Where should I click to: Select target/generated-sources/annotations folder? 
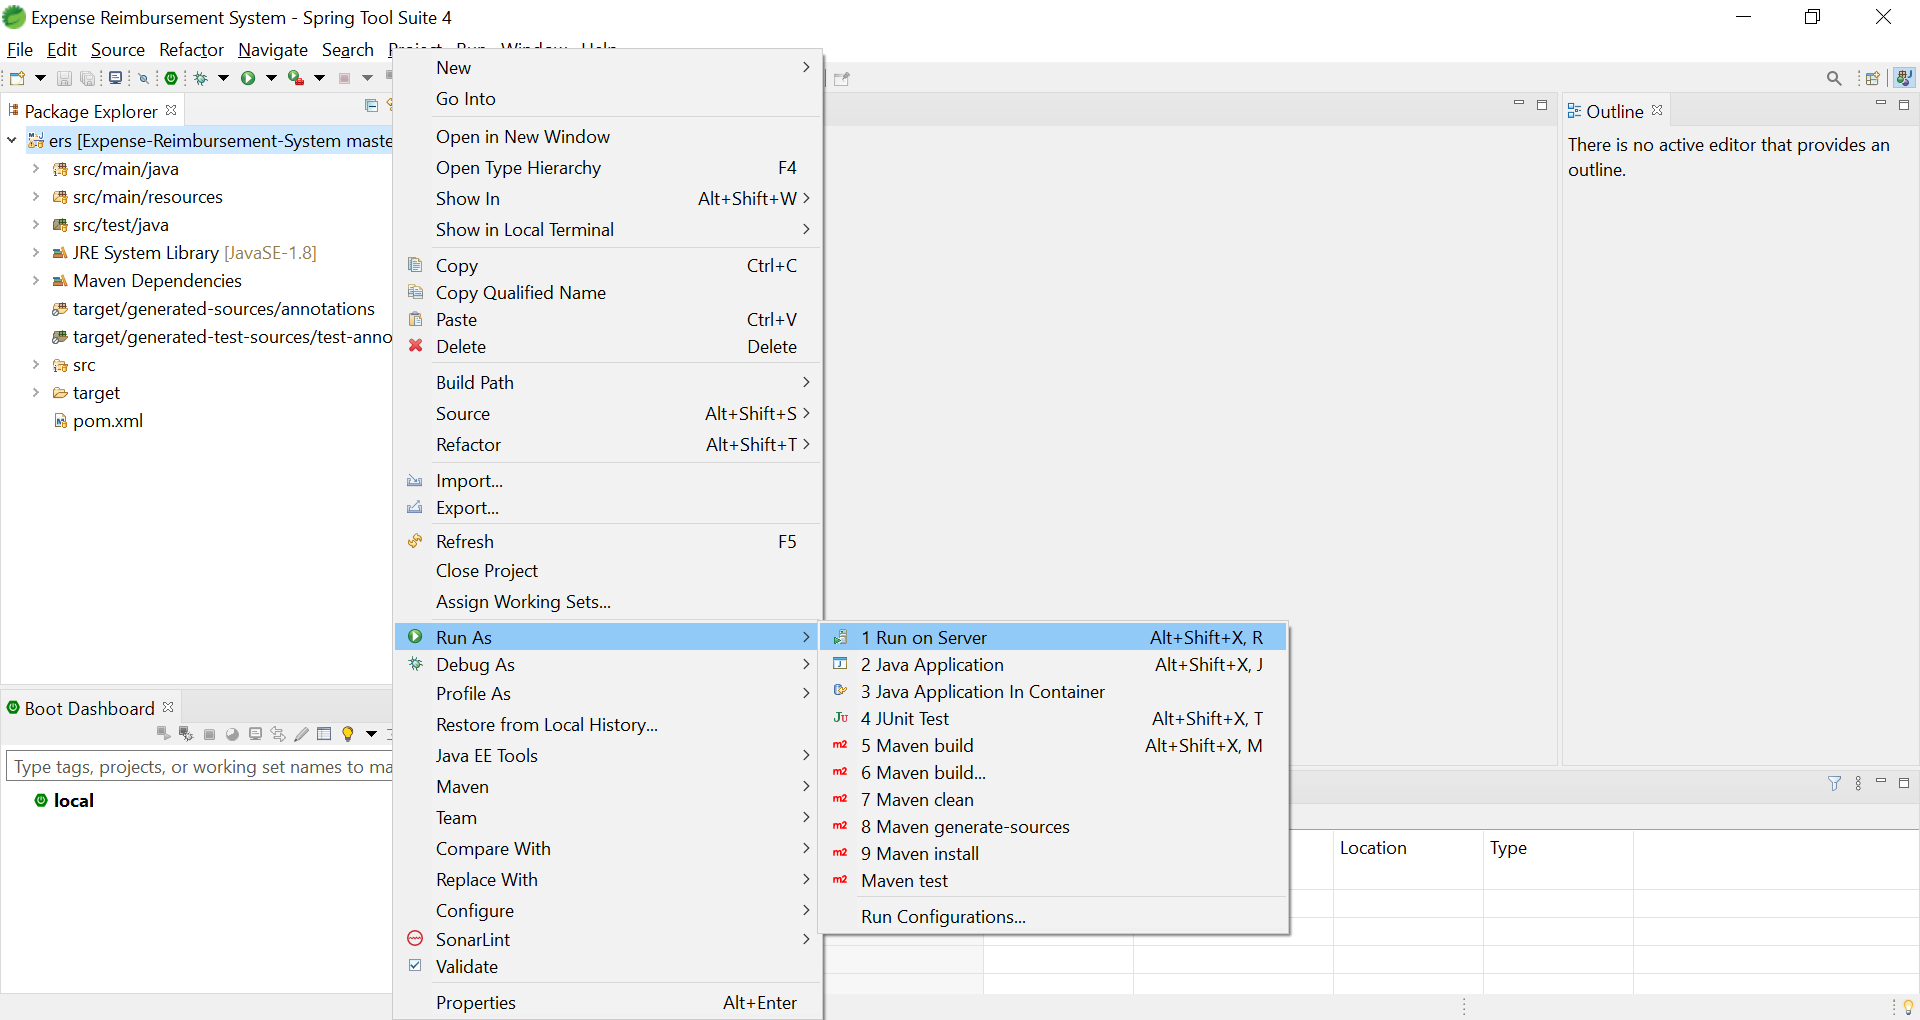tap(224, 308)
